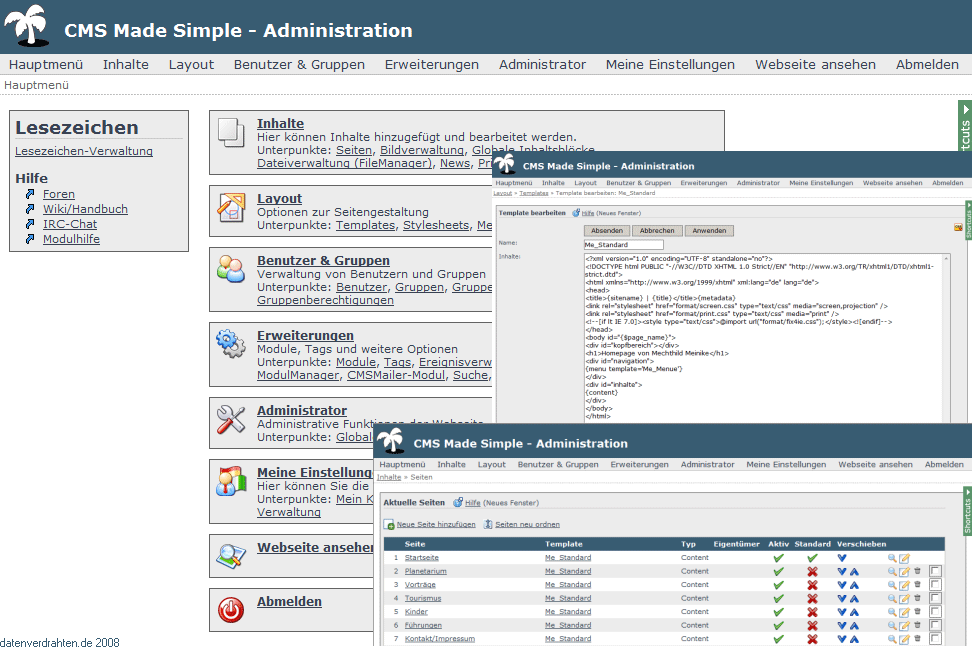This screenshot has width=972, height=647.
Task: Open the Startseite page link
Action: 422,558
